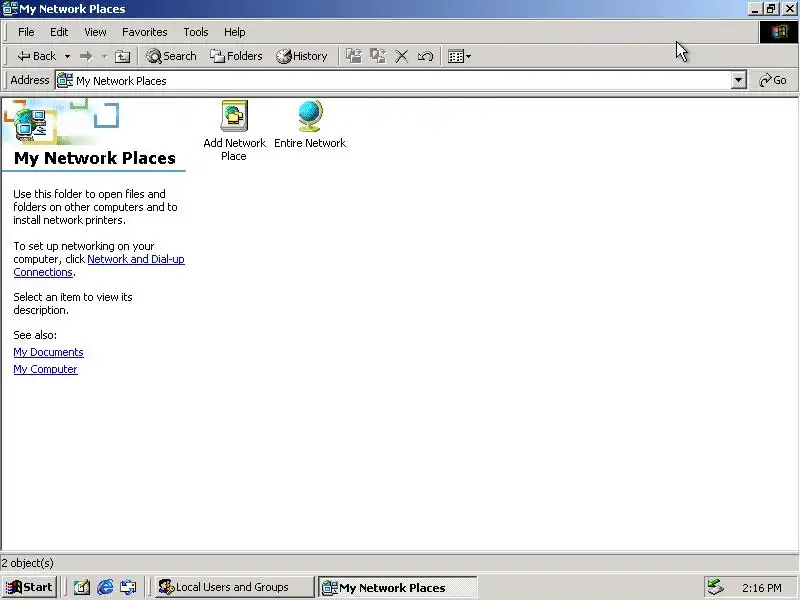The image size is (800, 600).
Task: Click the system clock showing 2:16 PM
Action: (x=762, y=588)
